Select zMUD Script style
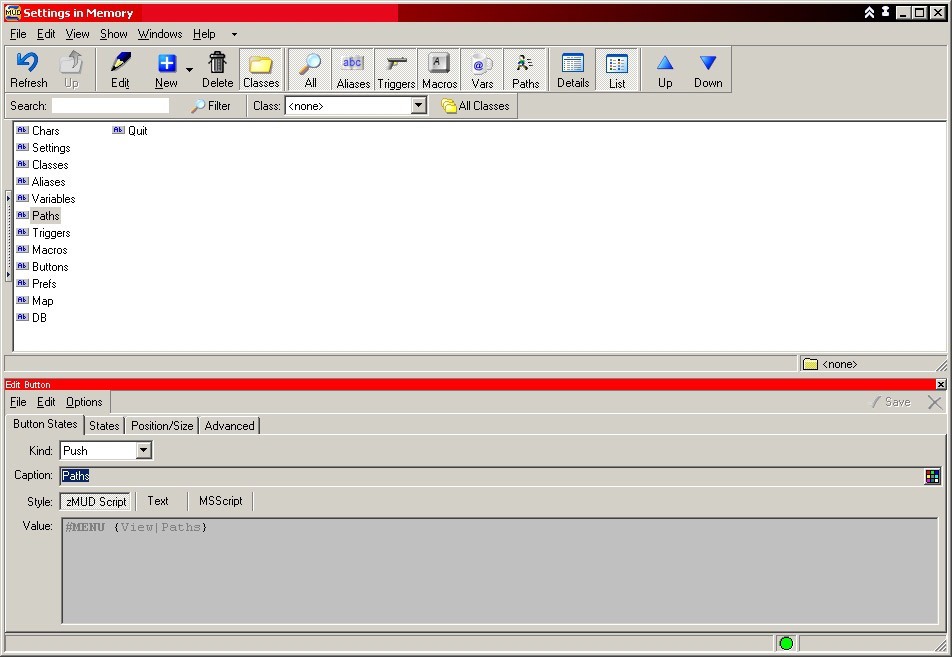The image size is (952, 657). (x=96, y=502)
